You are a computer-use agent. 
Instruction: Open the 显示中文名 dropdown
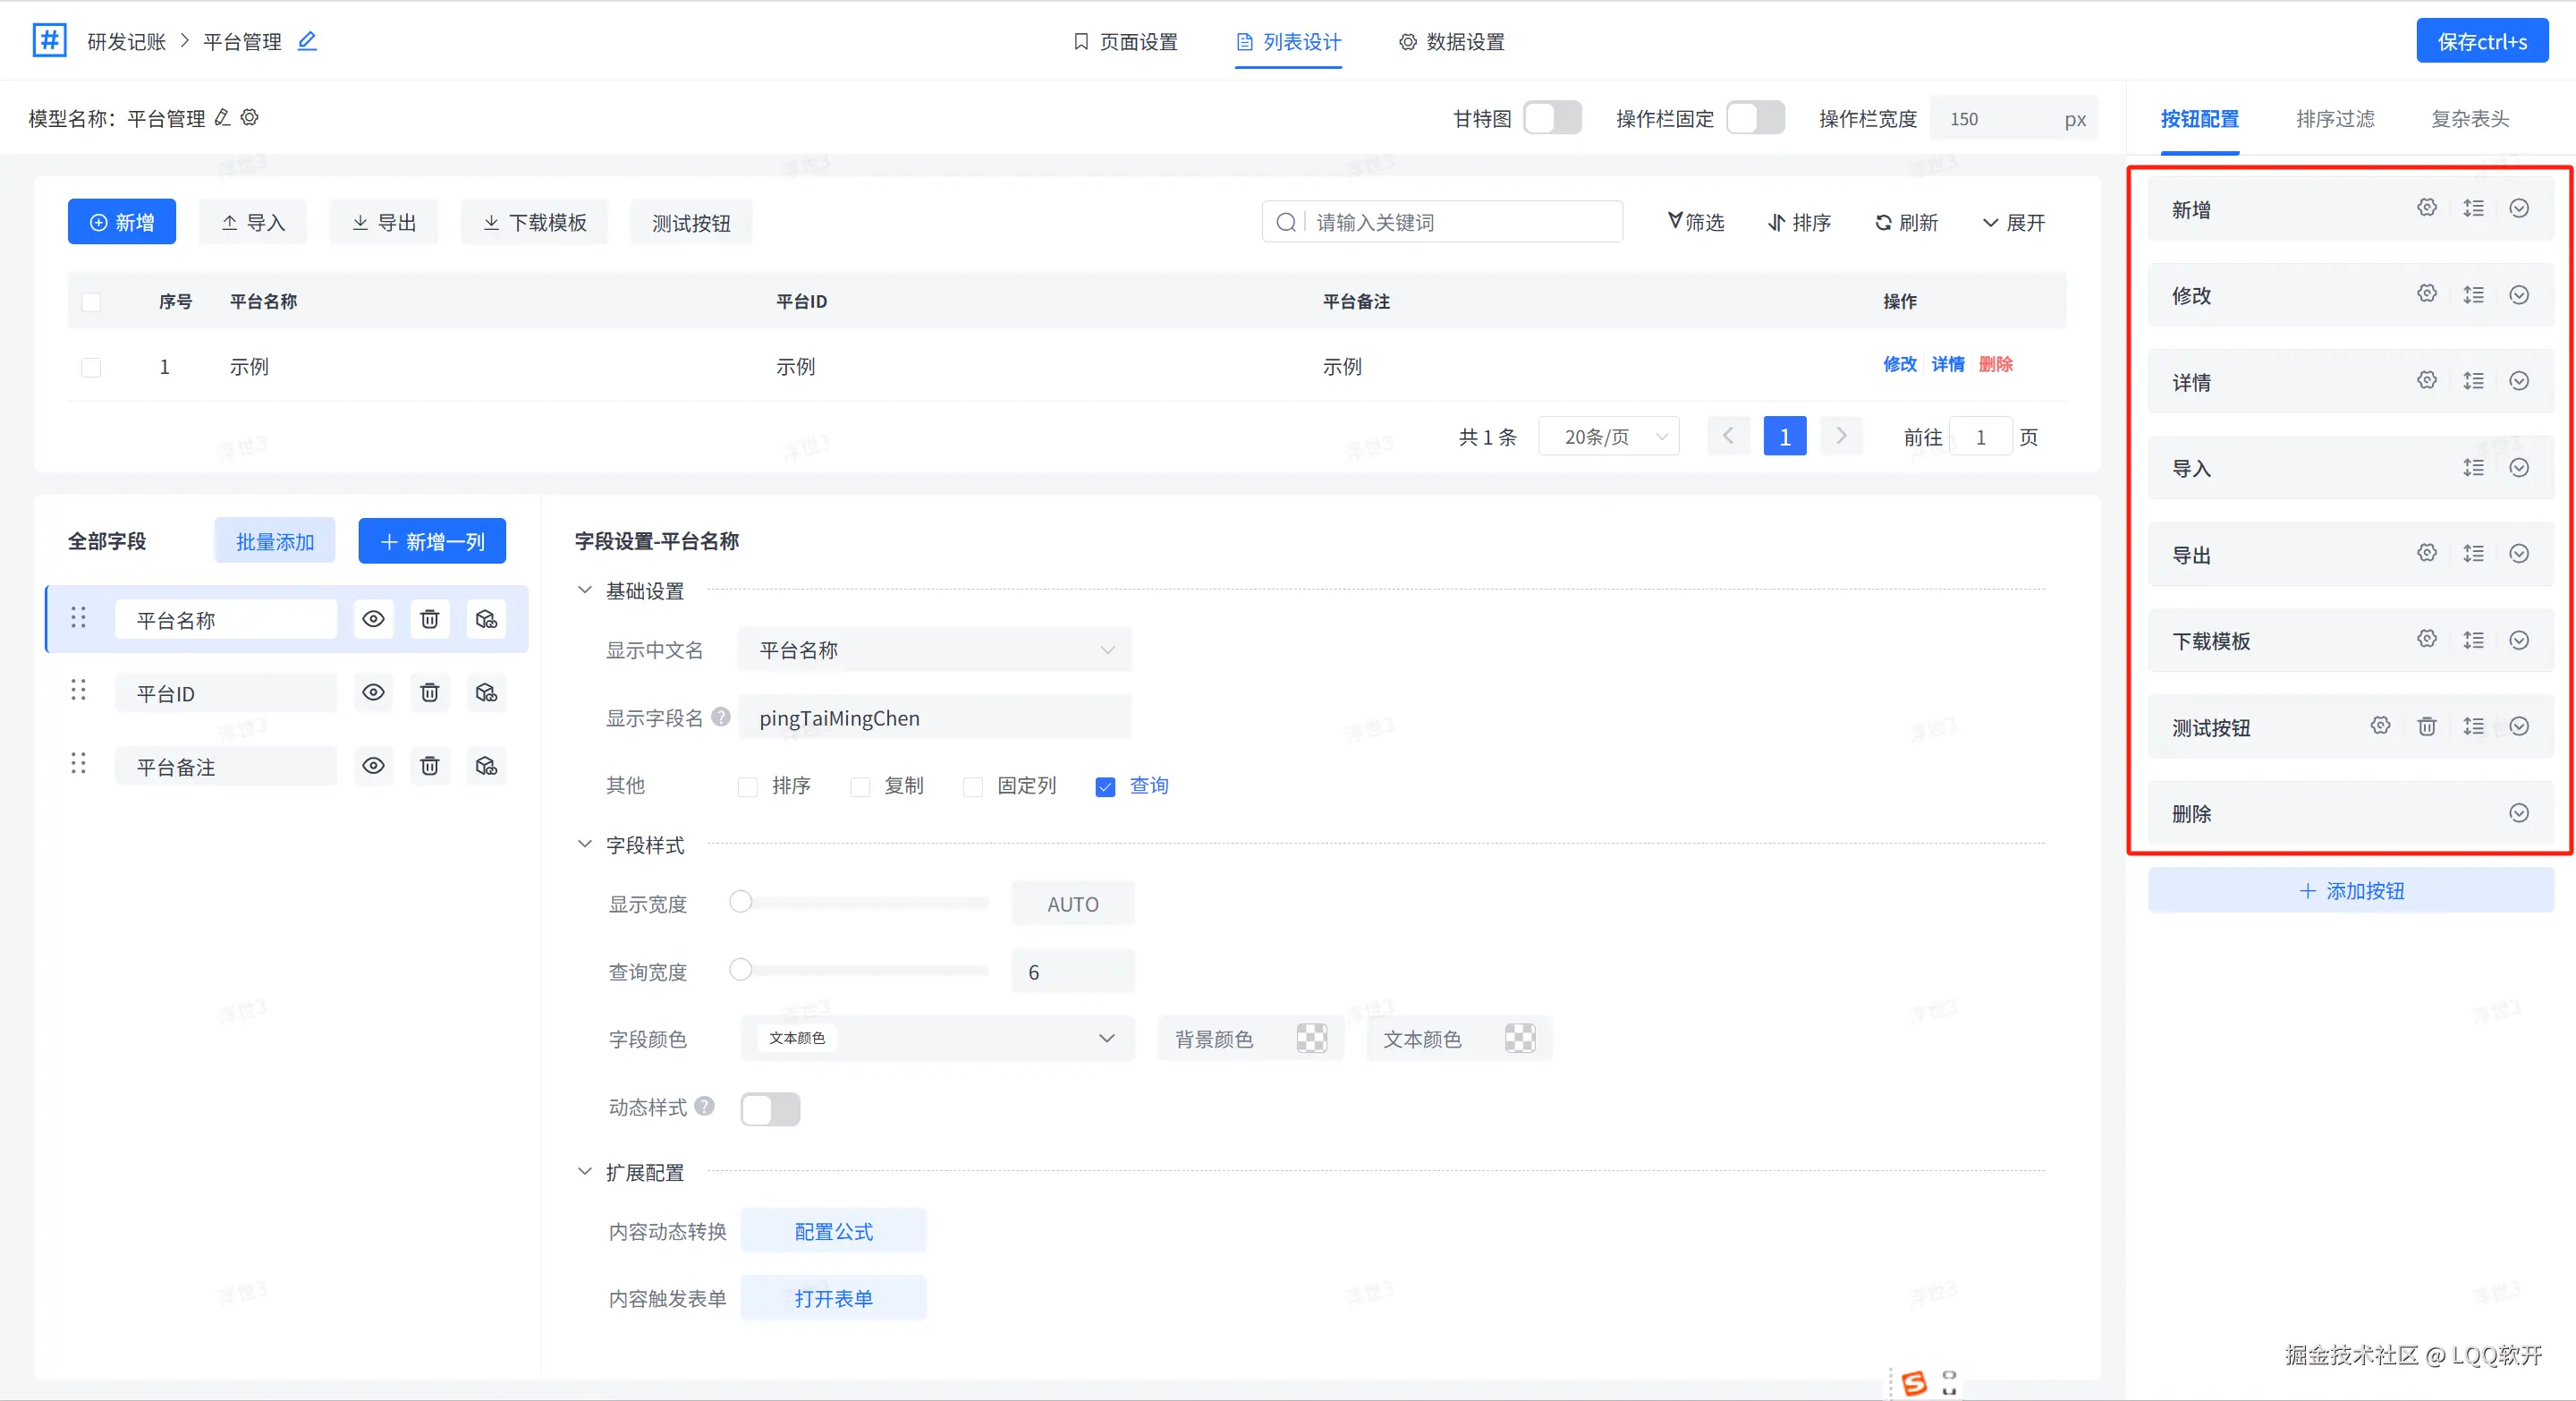934,650
